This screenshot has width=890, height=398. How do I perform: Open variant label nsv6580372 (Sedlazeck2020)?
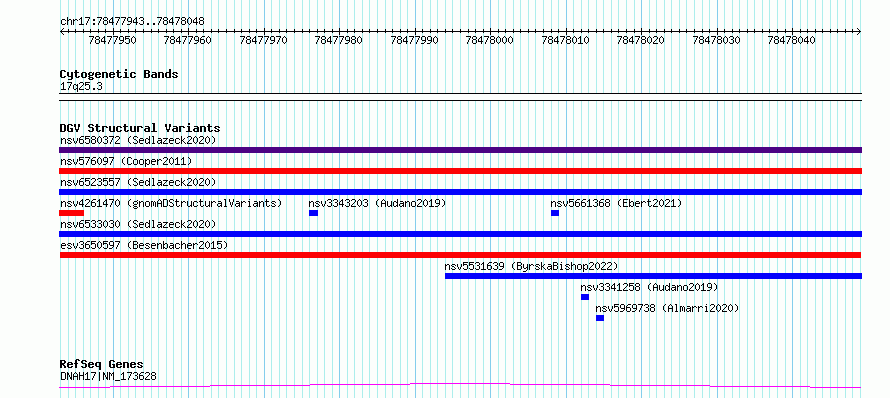[138, 140]
